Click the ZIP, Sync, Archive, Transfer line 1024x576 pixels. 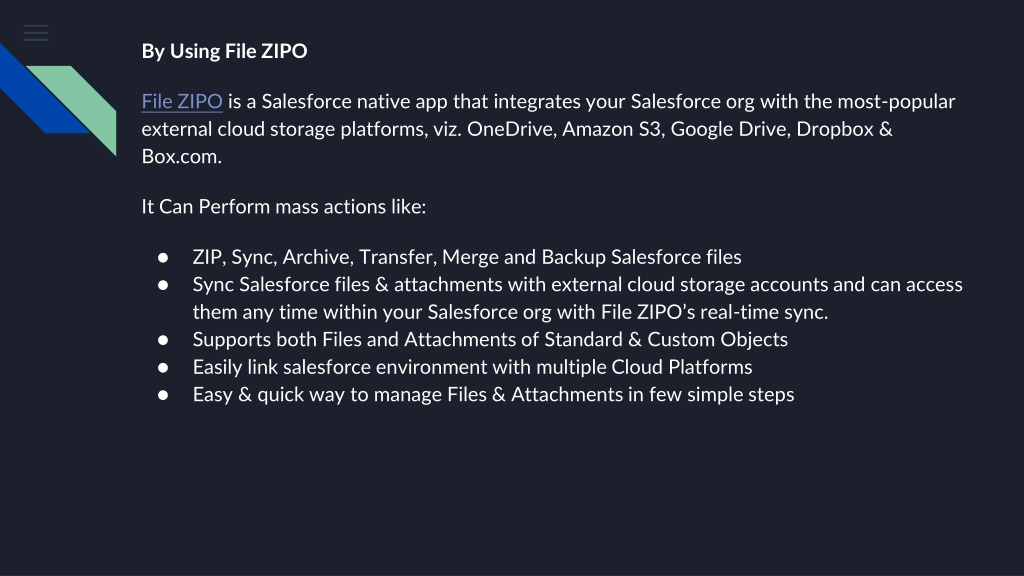click(467, 257)
